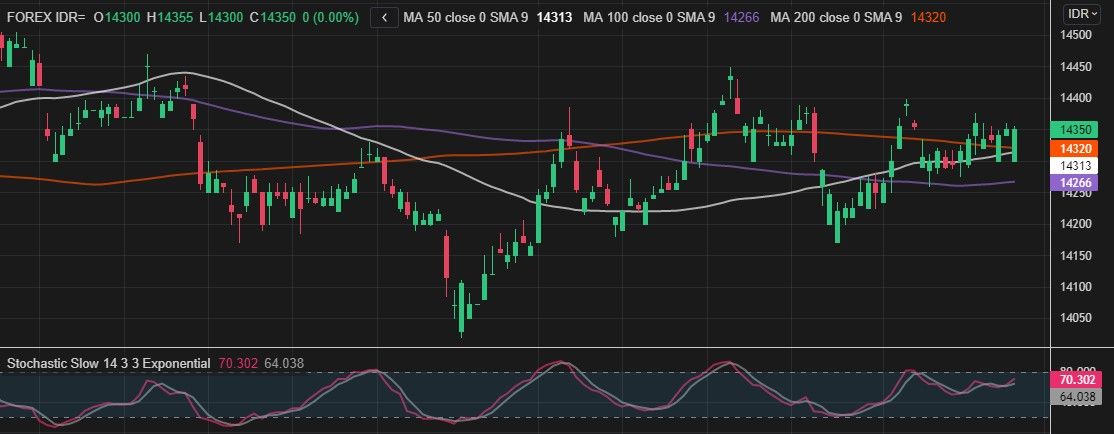The image size is (1114, 434).
Task: Click the Stochastic Slow 14 3 3 Exponential label
Action: 109,363
